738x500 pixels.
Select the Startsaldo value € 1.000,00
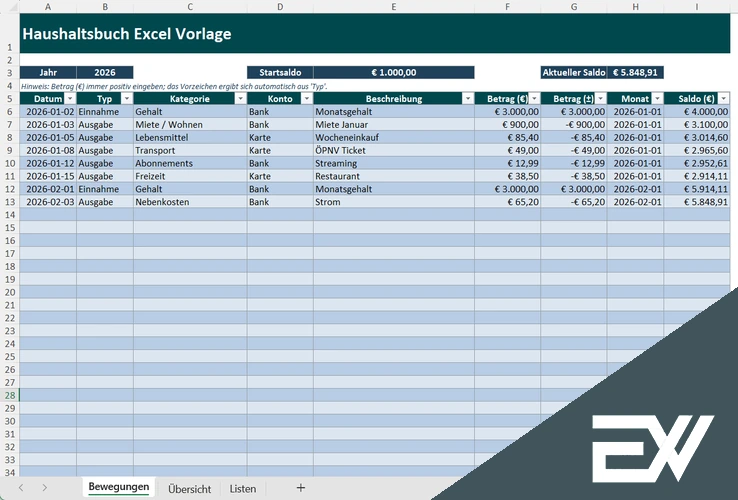pyautogui.click(x=393, y=73)
